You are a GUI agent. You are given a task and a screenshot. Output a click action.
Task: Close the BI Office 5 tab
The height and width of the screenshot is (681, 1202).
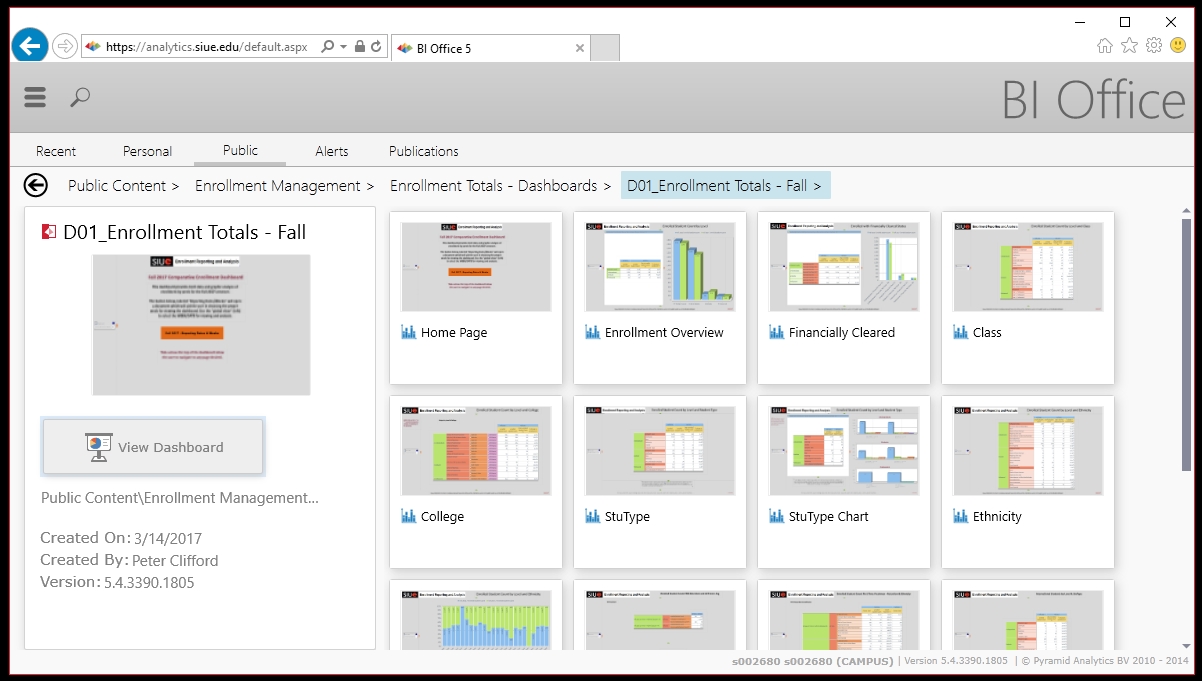click(x=579, y=47)
